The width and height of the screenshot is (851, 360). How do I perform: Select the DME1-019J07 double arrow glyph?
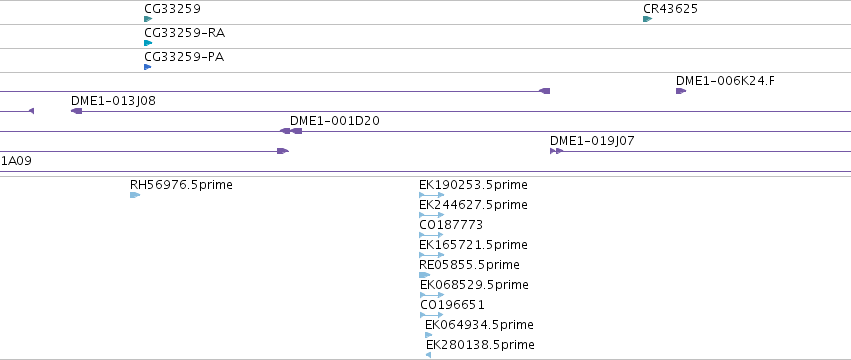click(557, 151)
